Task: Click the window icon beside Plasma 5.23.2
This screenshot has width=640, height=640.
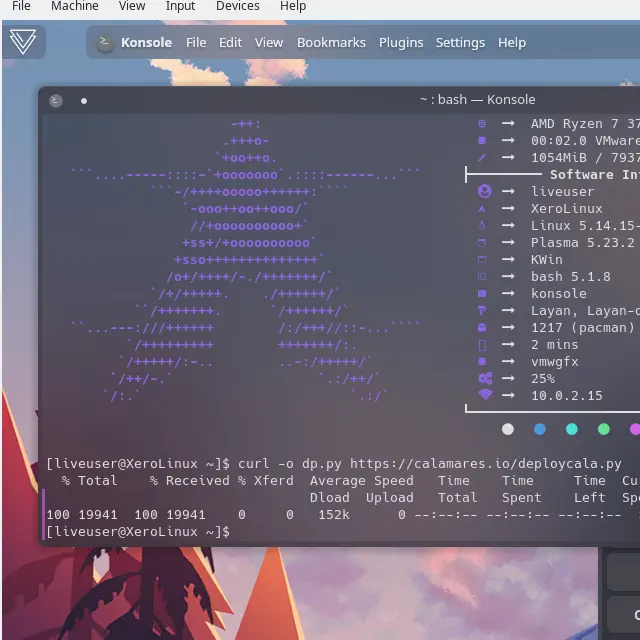Action: point(482,242)
